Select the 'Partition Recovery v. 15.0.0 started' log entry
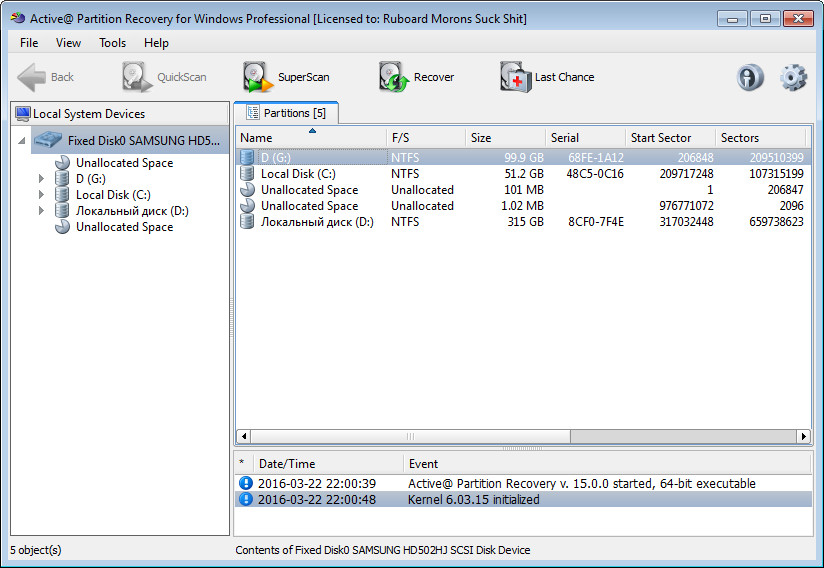Viewport: 824px width, 568px height. coord(523,483)
